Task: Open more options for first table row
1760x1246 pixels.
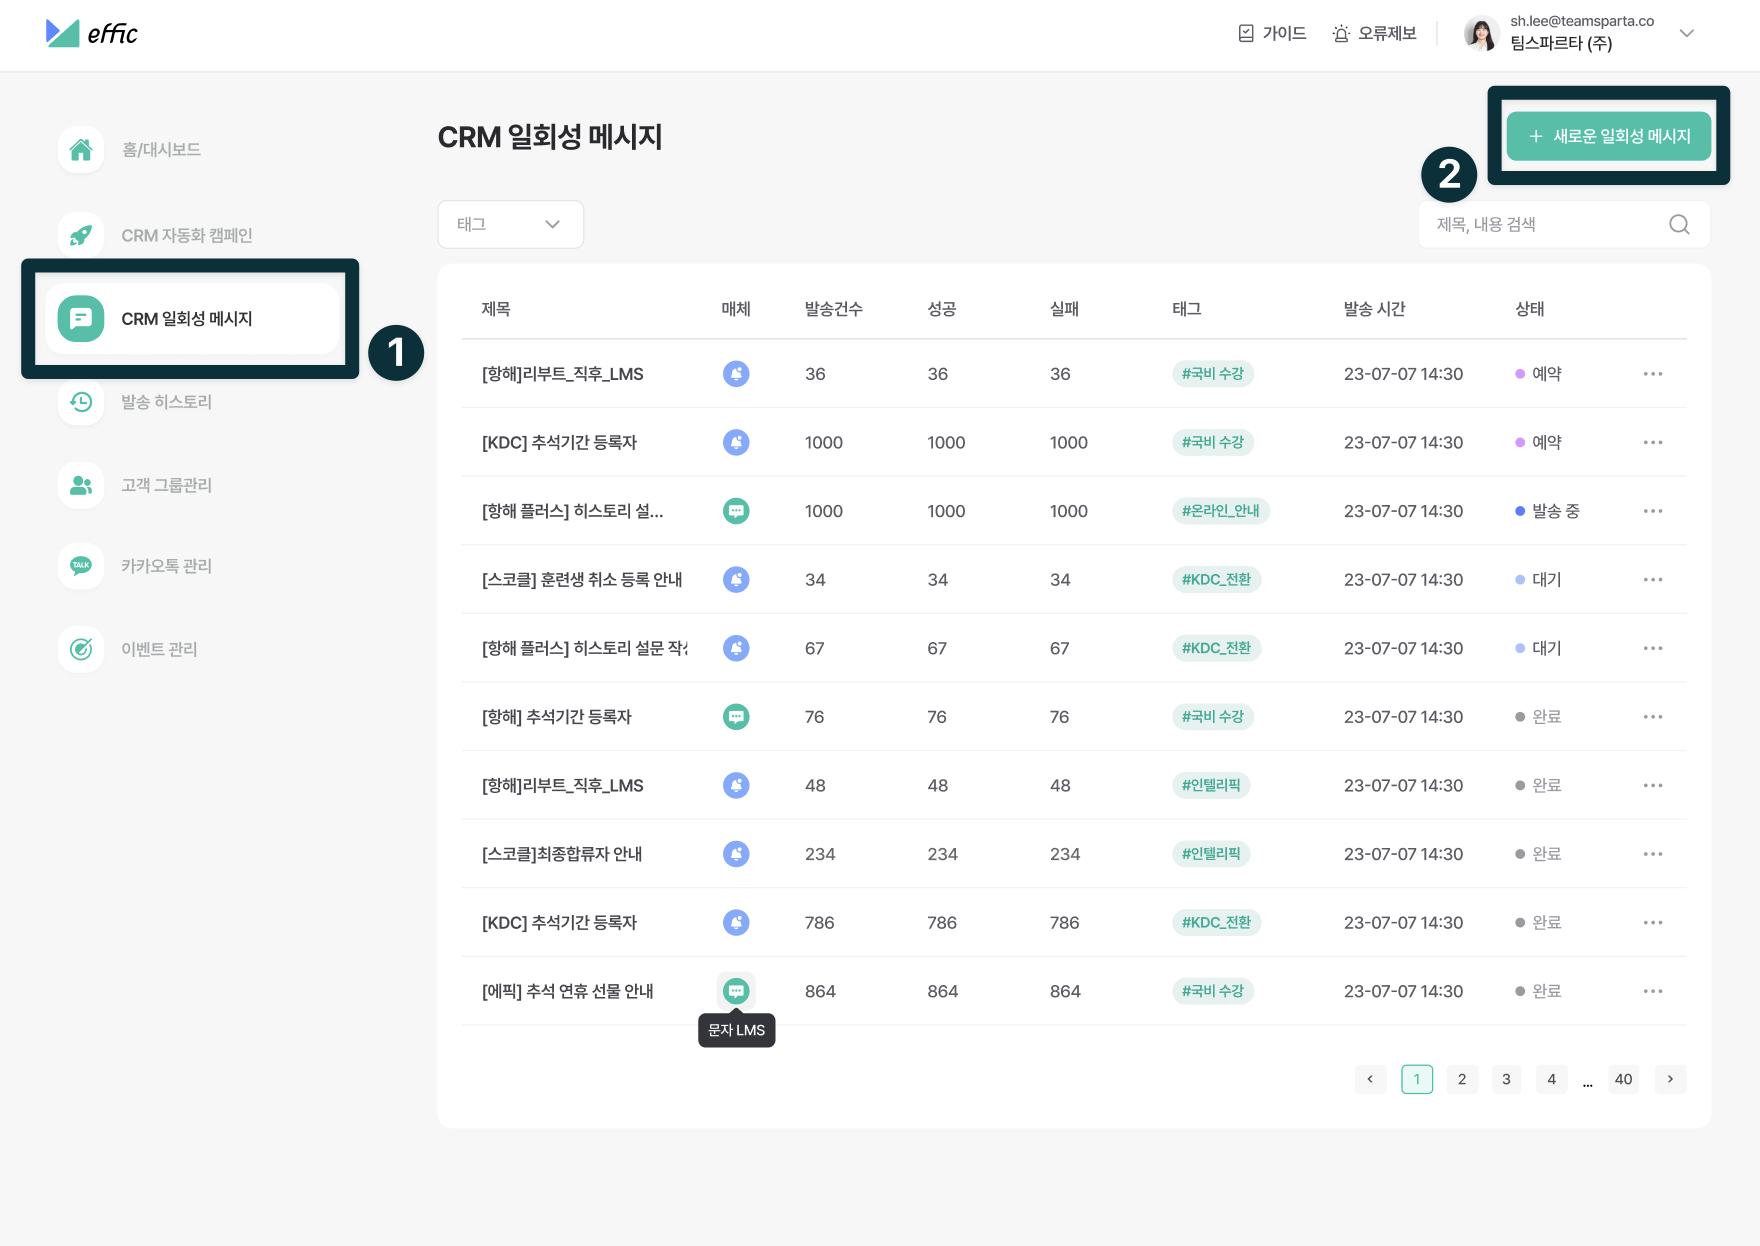Action: pyautogui.click(x=1652, y=374)
